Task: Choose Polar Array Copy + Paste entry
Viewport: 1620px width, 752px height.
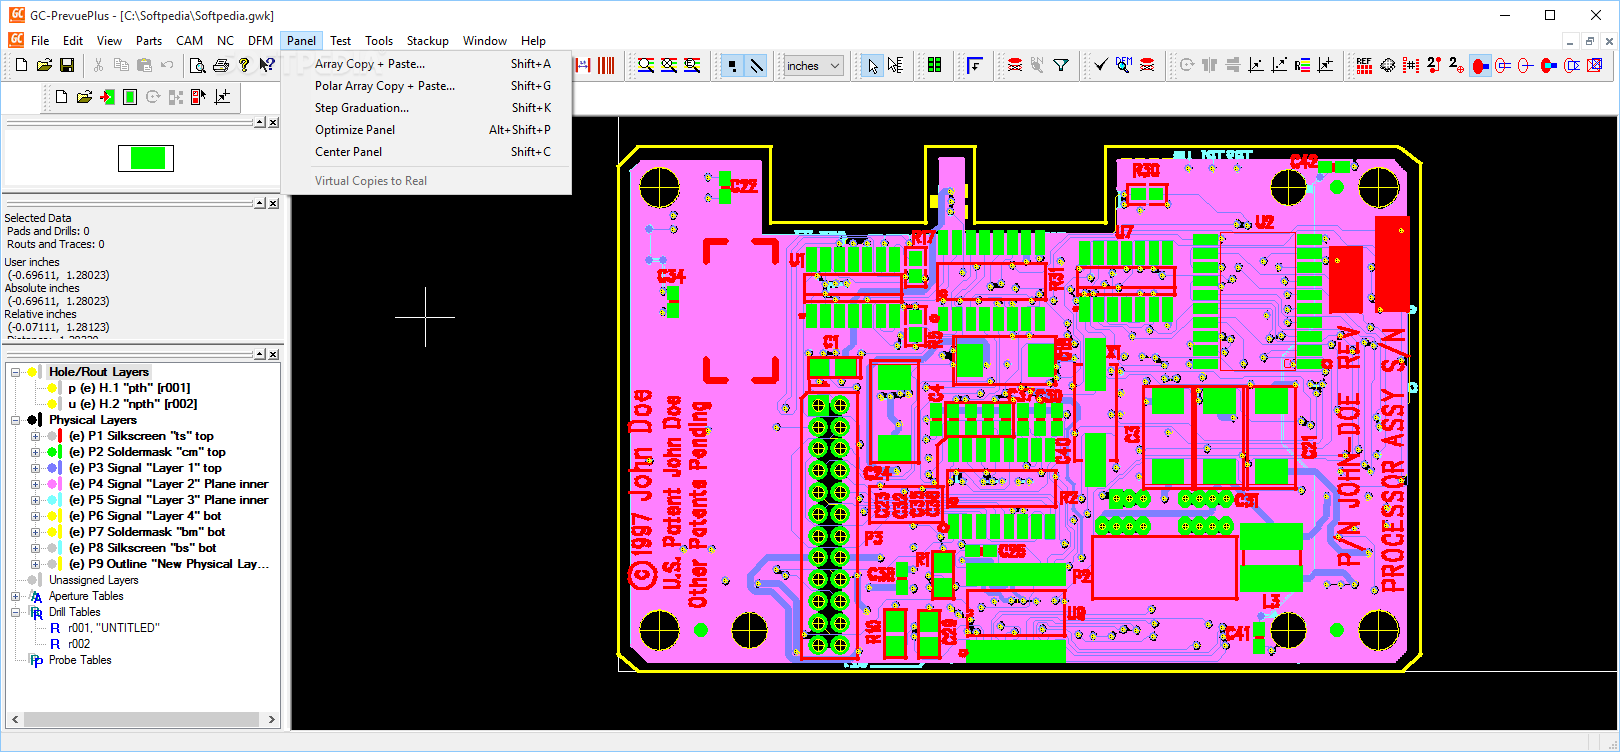Action: pyautogui.click(x=427, y=86)
